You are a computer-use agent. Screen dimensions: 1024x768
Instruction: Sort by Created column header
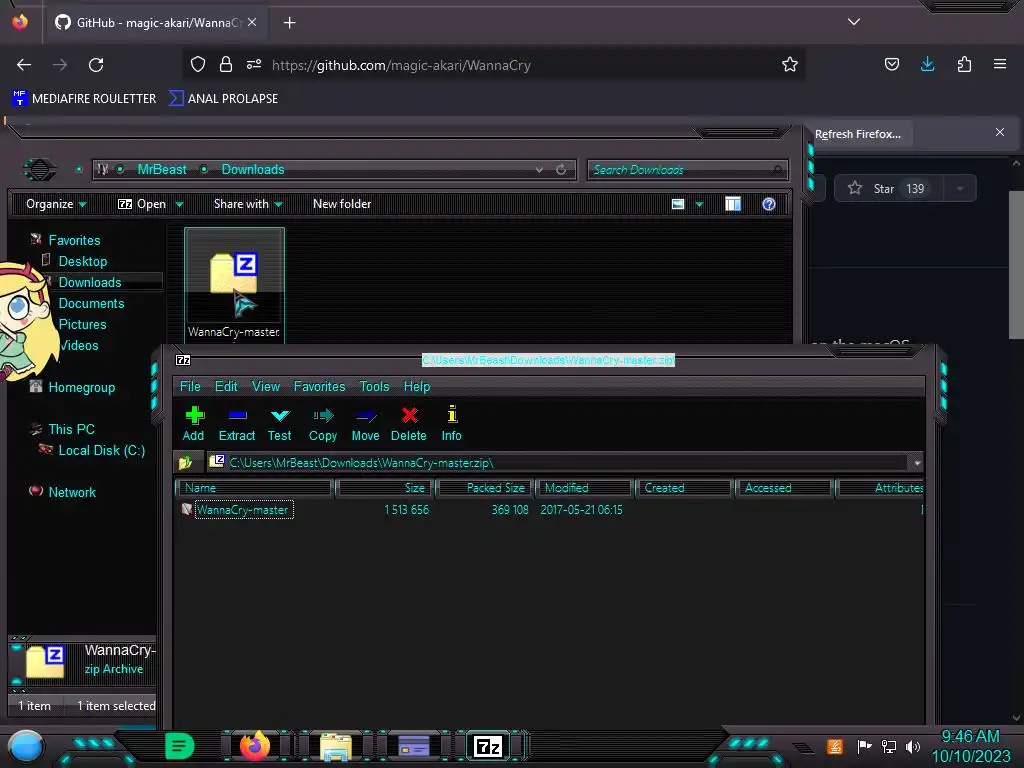(x=684, y=488)
